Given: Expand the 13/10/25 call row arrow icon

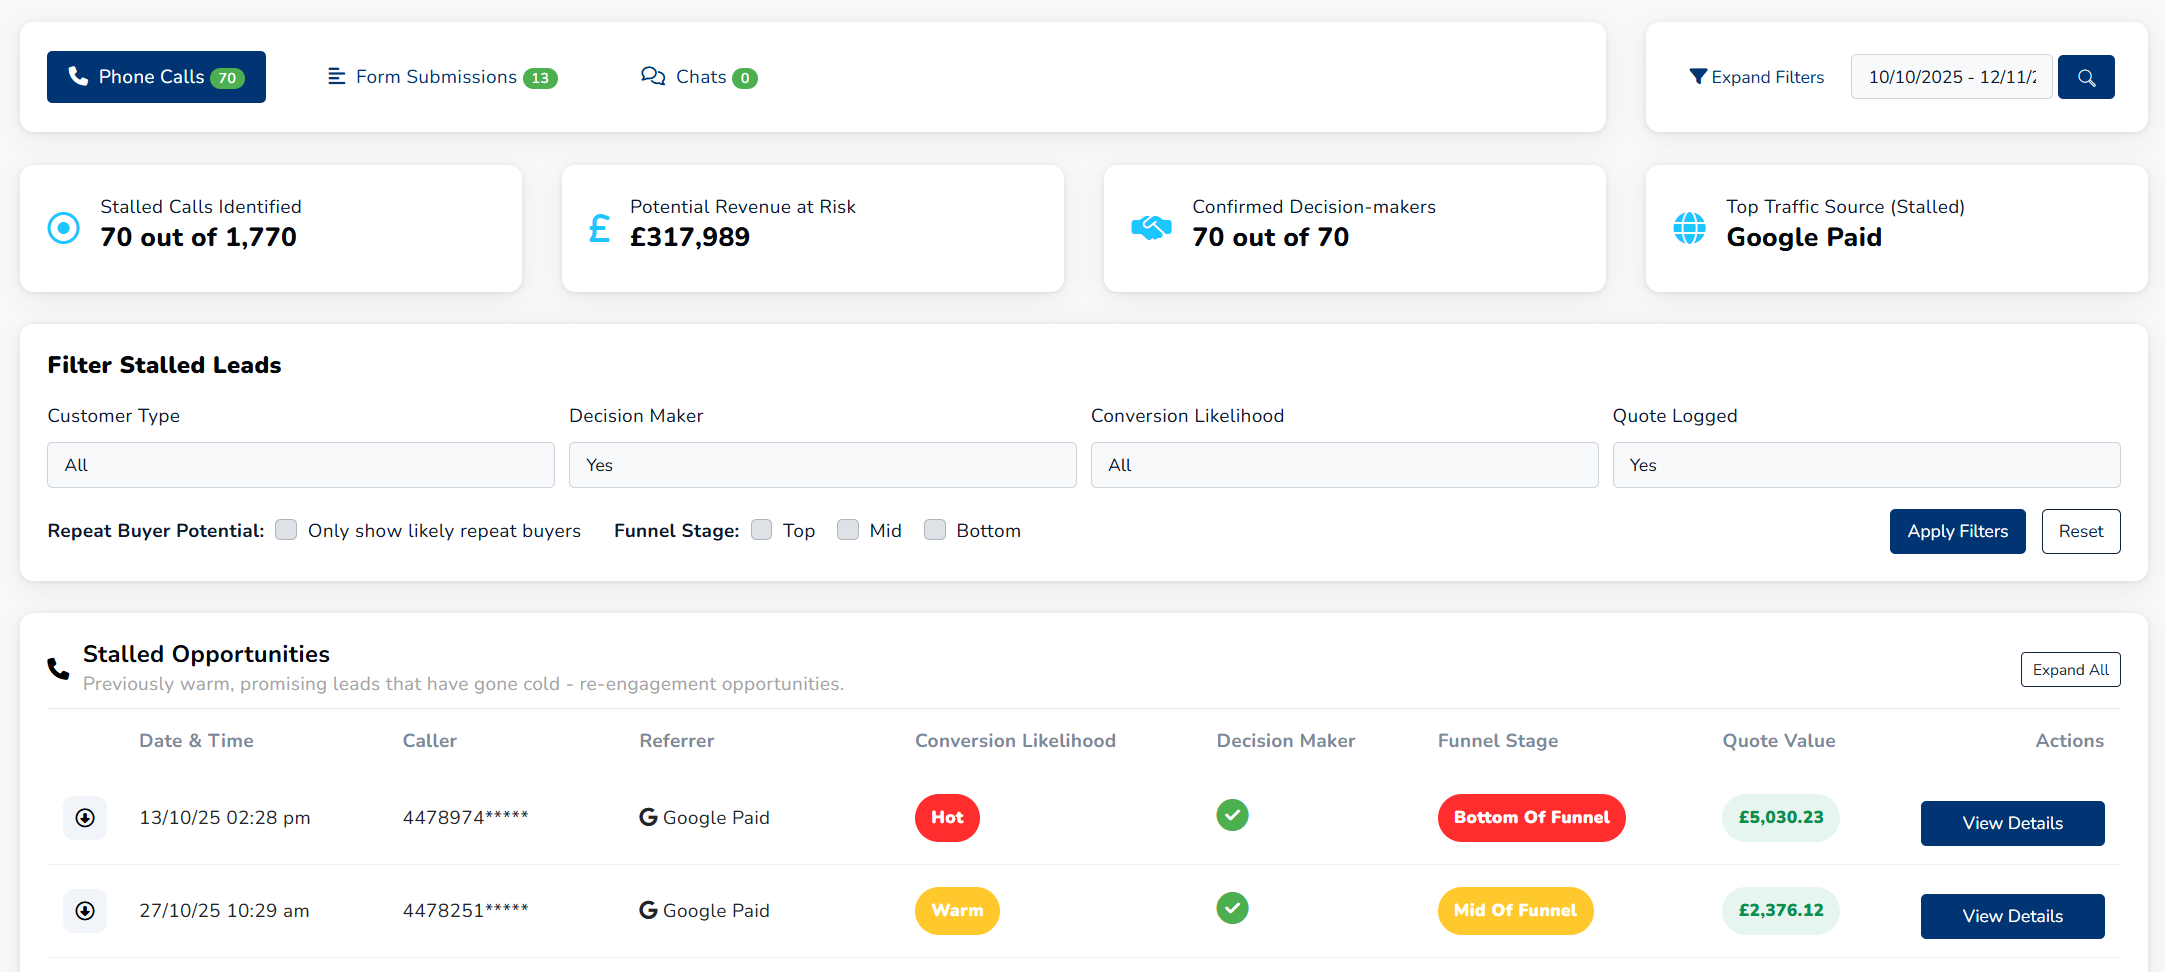Looking at the screenshot, I should tap(85, 818).
